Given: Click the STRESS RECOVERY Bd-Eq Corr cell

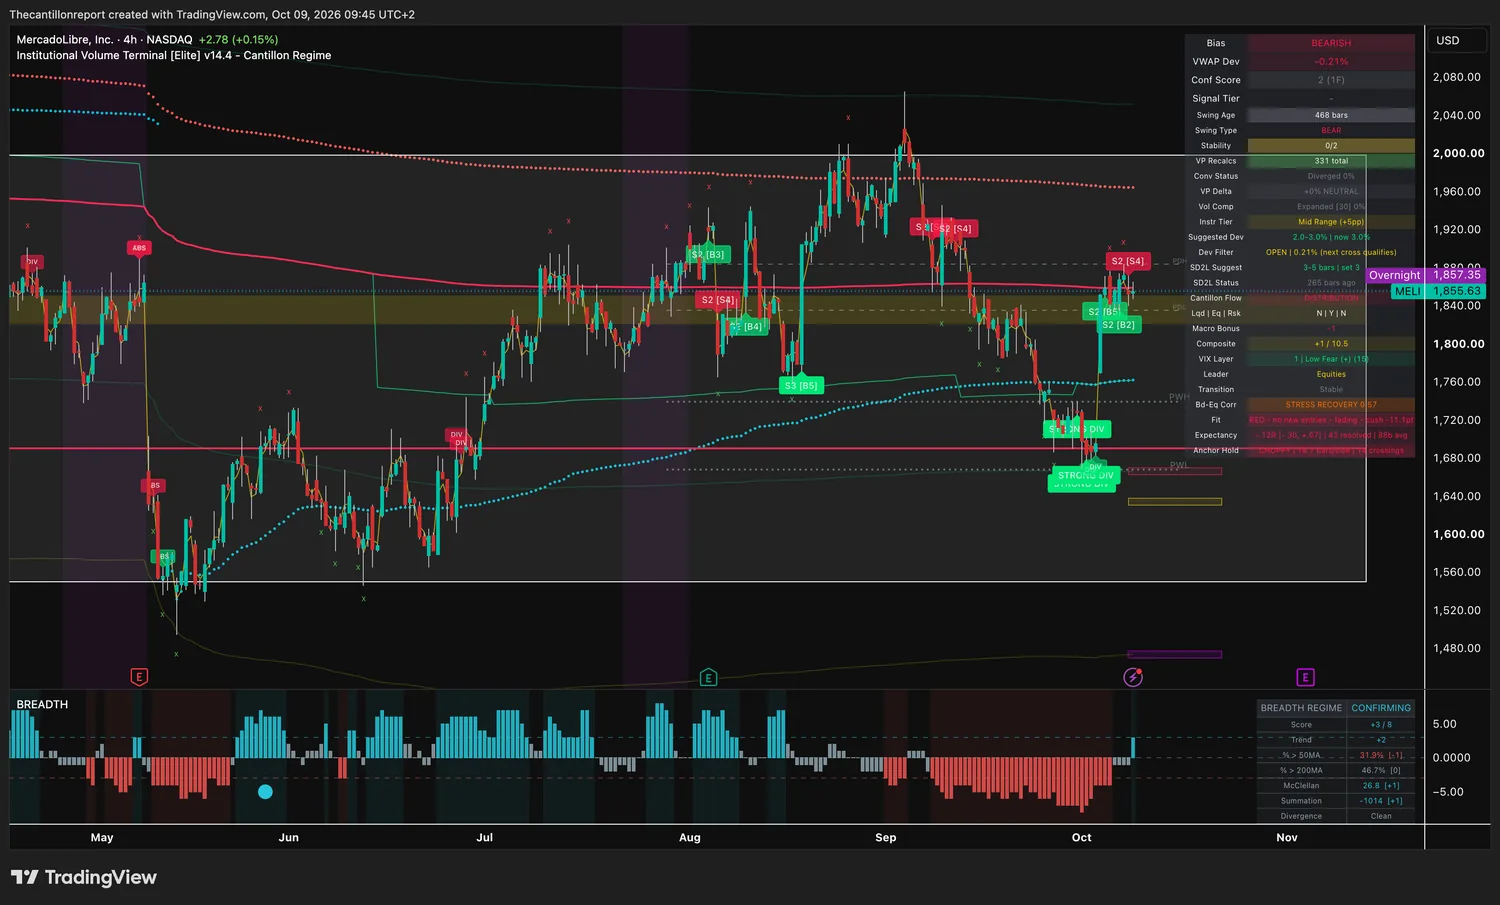Looking at the screenshot, I should pos(1331,405).
